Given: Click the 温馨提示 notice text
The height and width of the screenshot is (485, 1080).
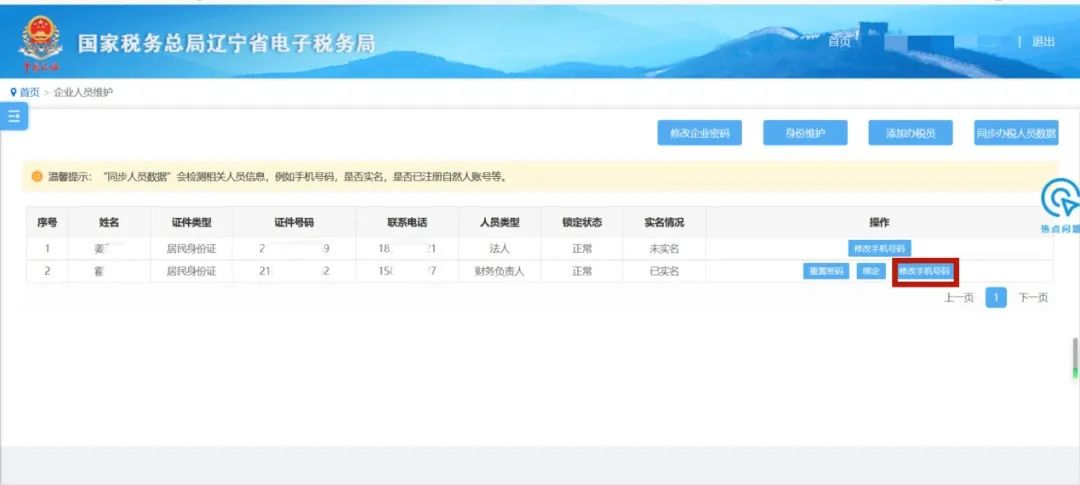Looking at the screenshot, I should coord(278,177).
